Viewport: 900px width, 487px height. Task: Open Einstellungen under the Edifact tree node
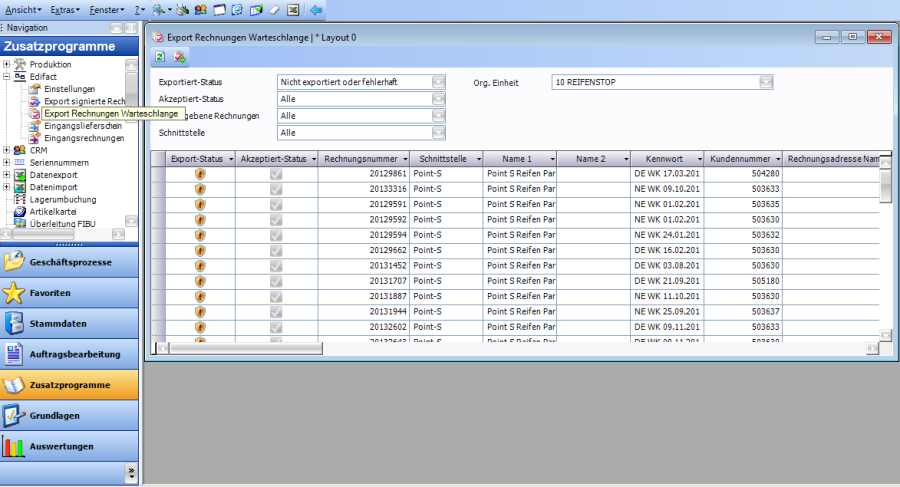[x=69, y=89]
